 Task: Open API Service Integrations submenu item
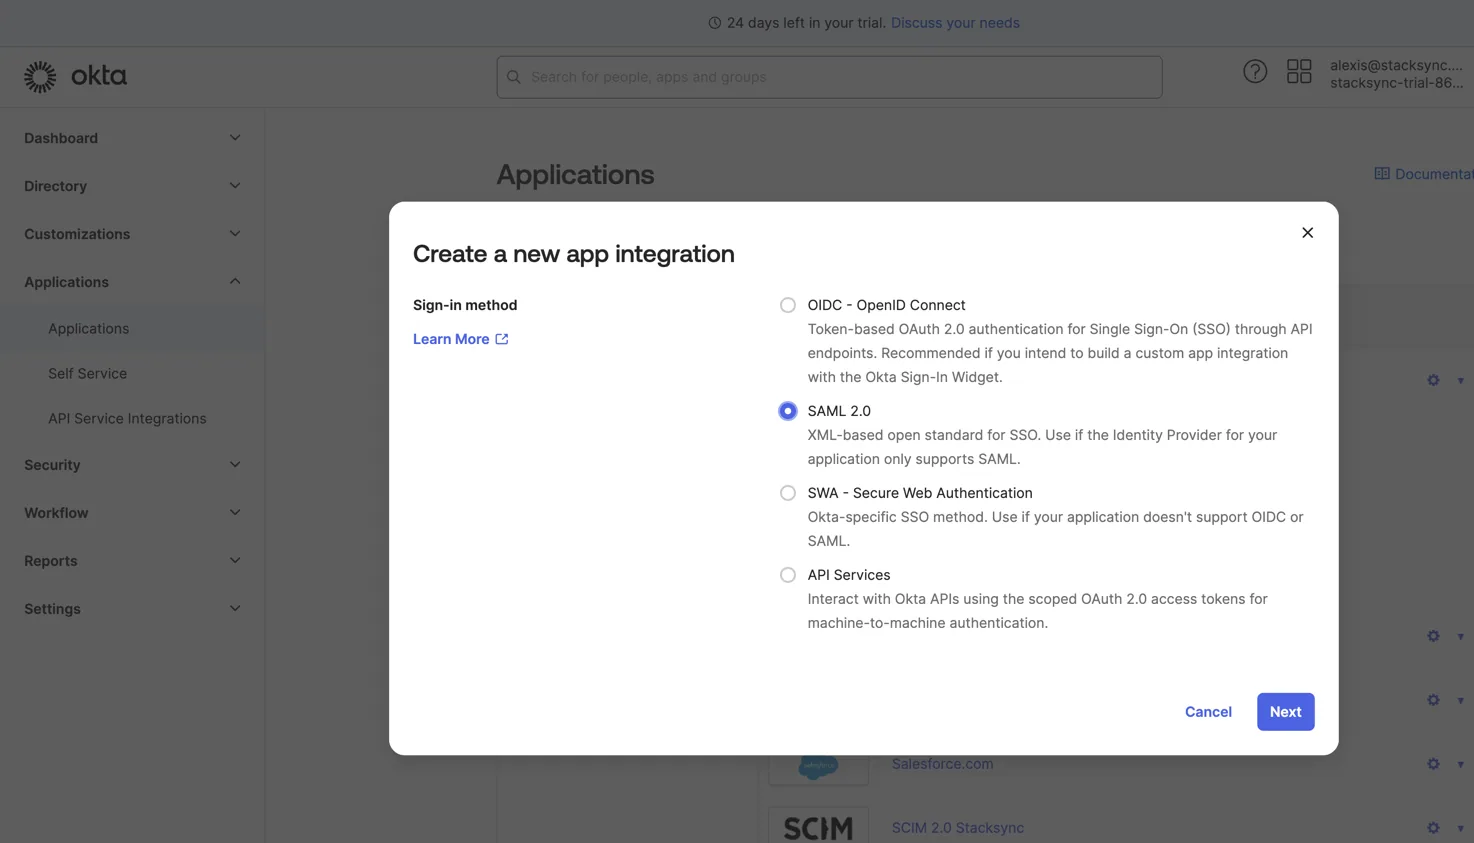coord(127,419)
